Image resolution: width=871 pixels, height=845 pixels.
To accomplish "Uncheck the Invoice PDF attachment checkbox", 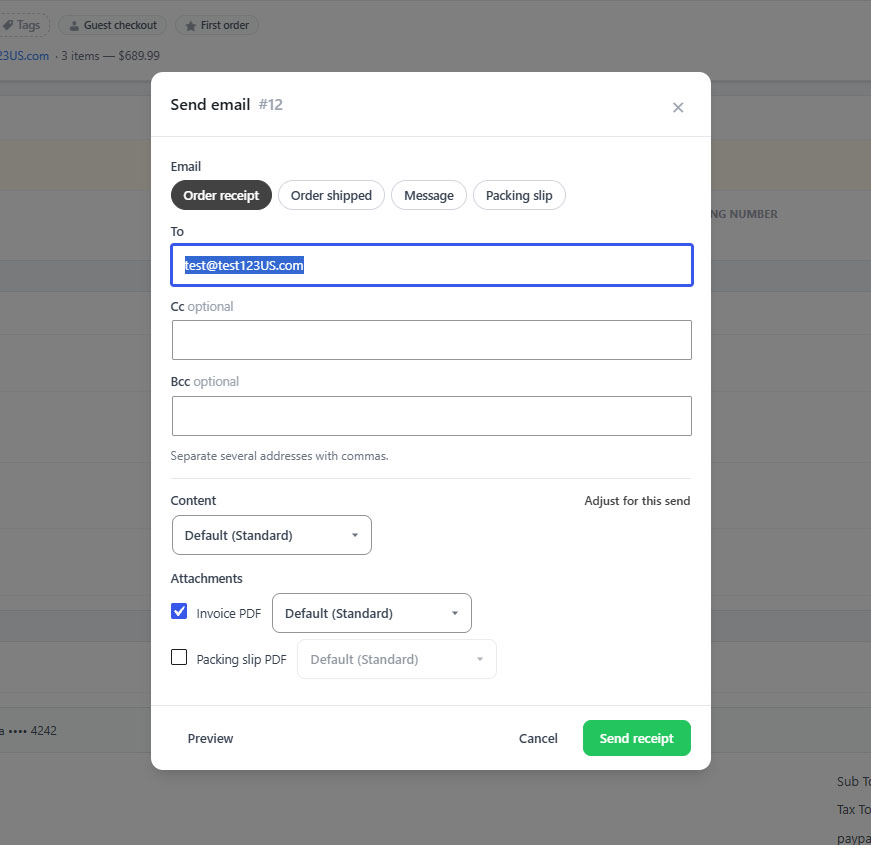I will click(x=179, y=612).
